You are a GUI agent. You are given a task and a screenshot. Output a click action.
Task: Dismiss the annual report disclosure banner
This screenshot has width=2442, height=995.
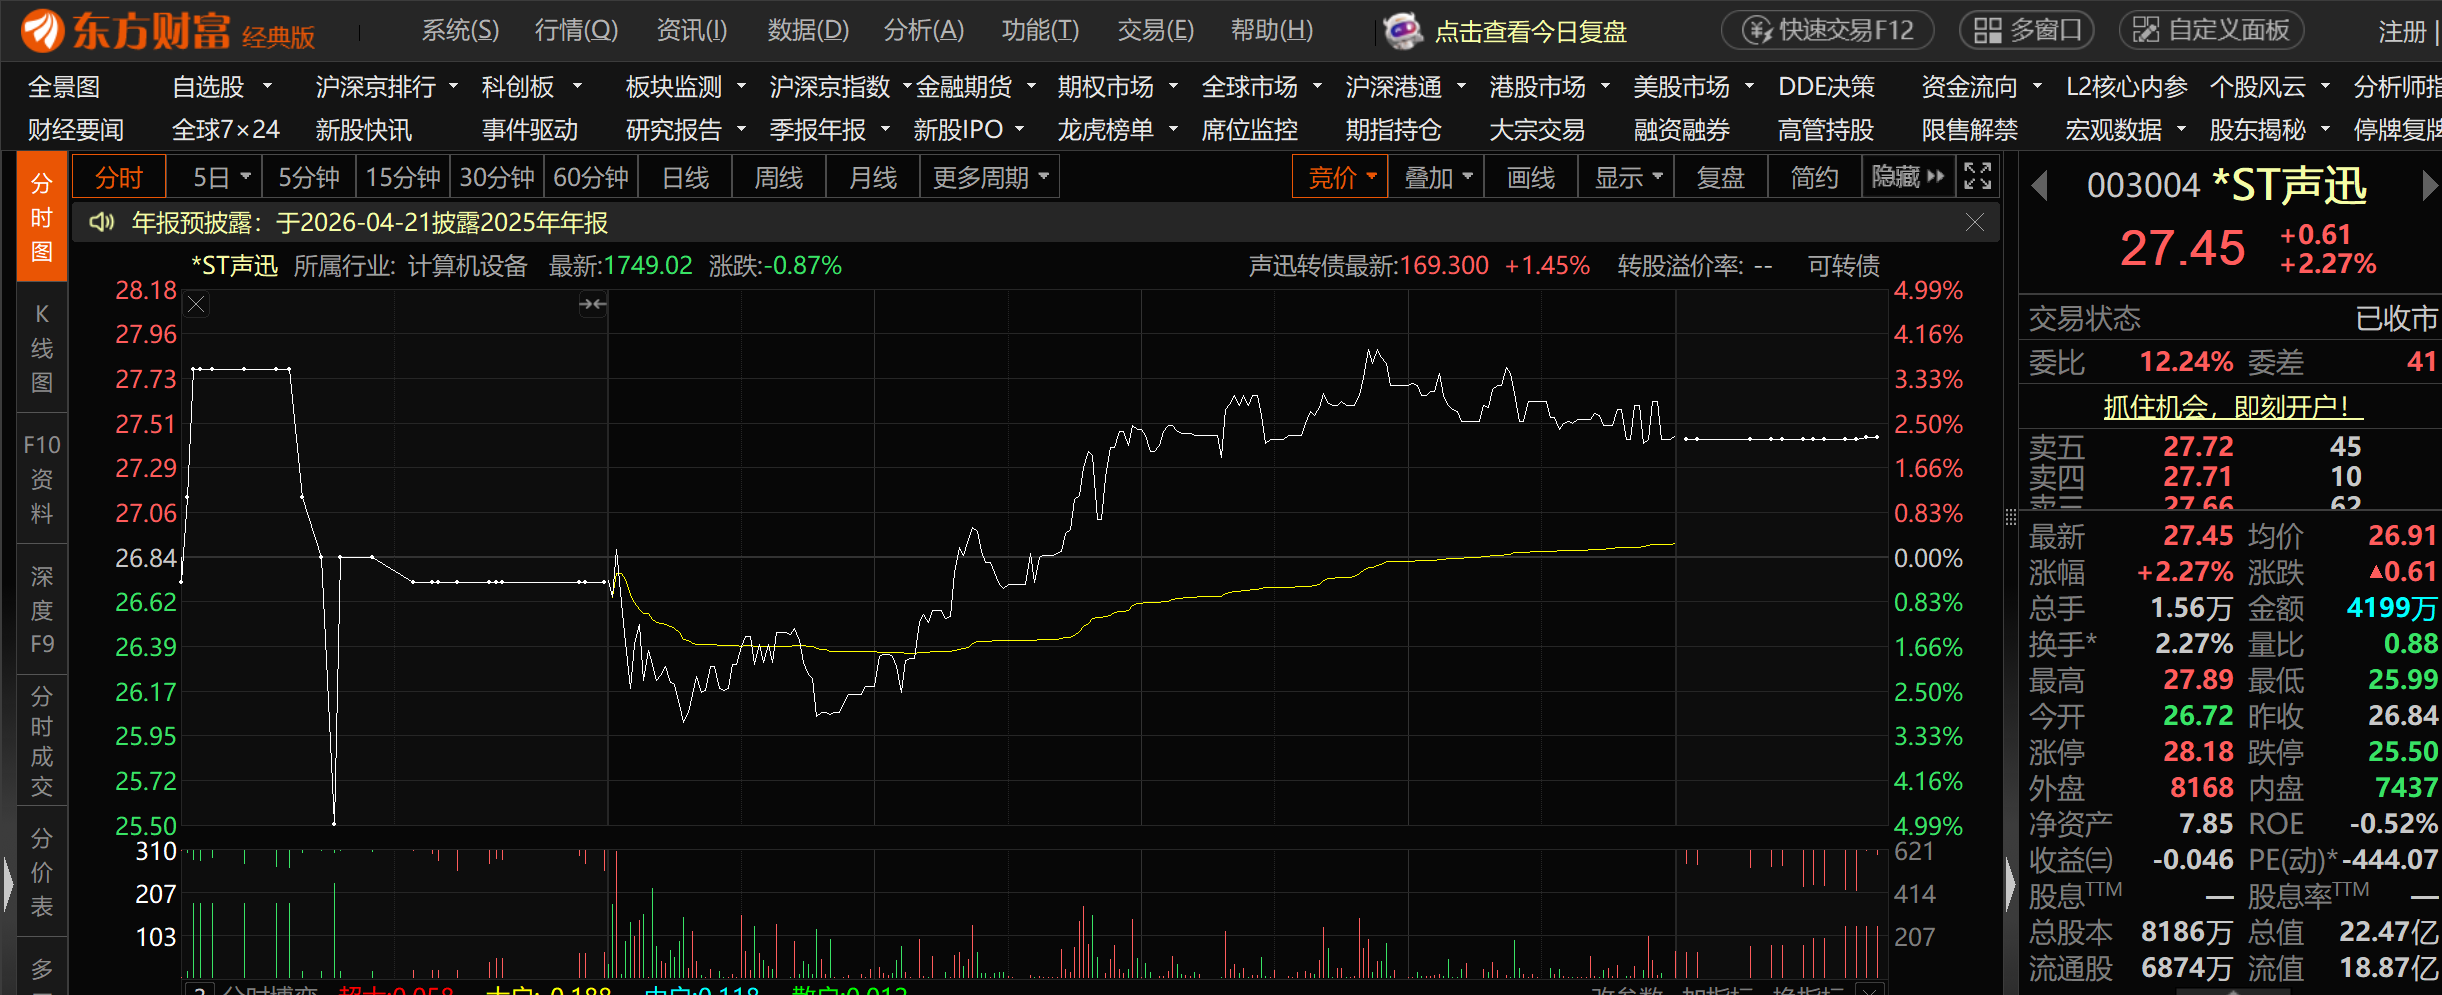pos(1974,222)
